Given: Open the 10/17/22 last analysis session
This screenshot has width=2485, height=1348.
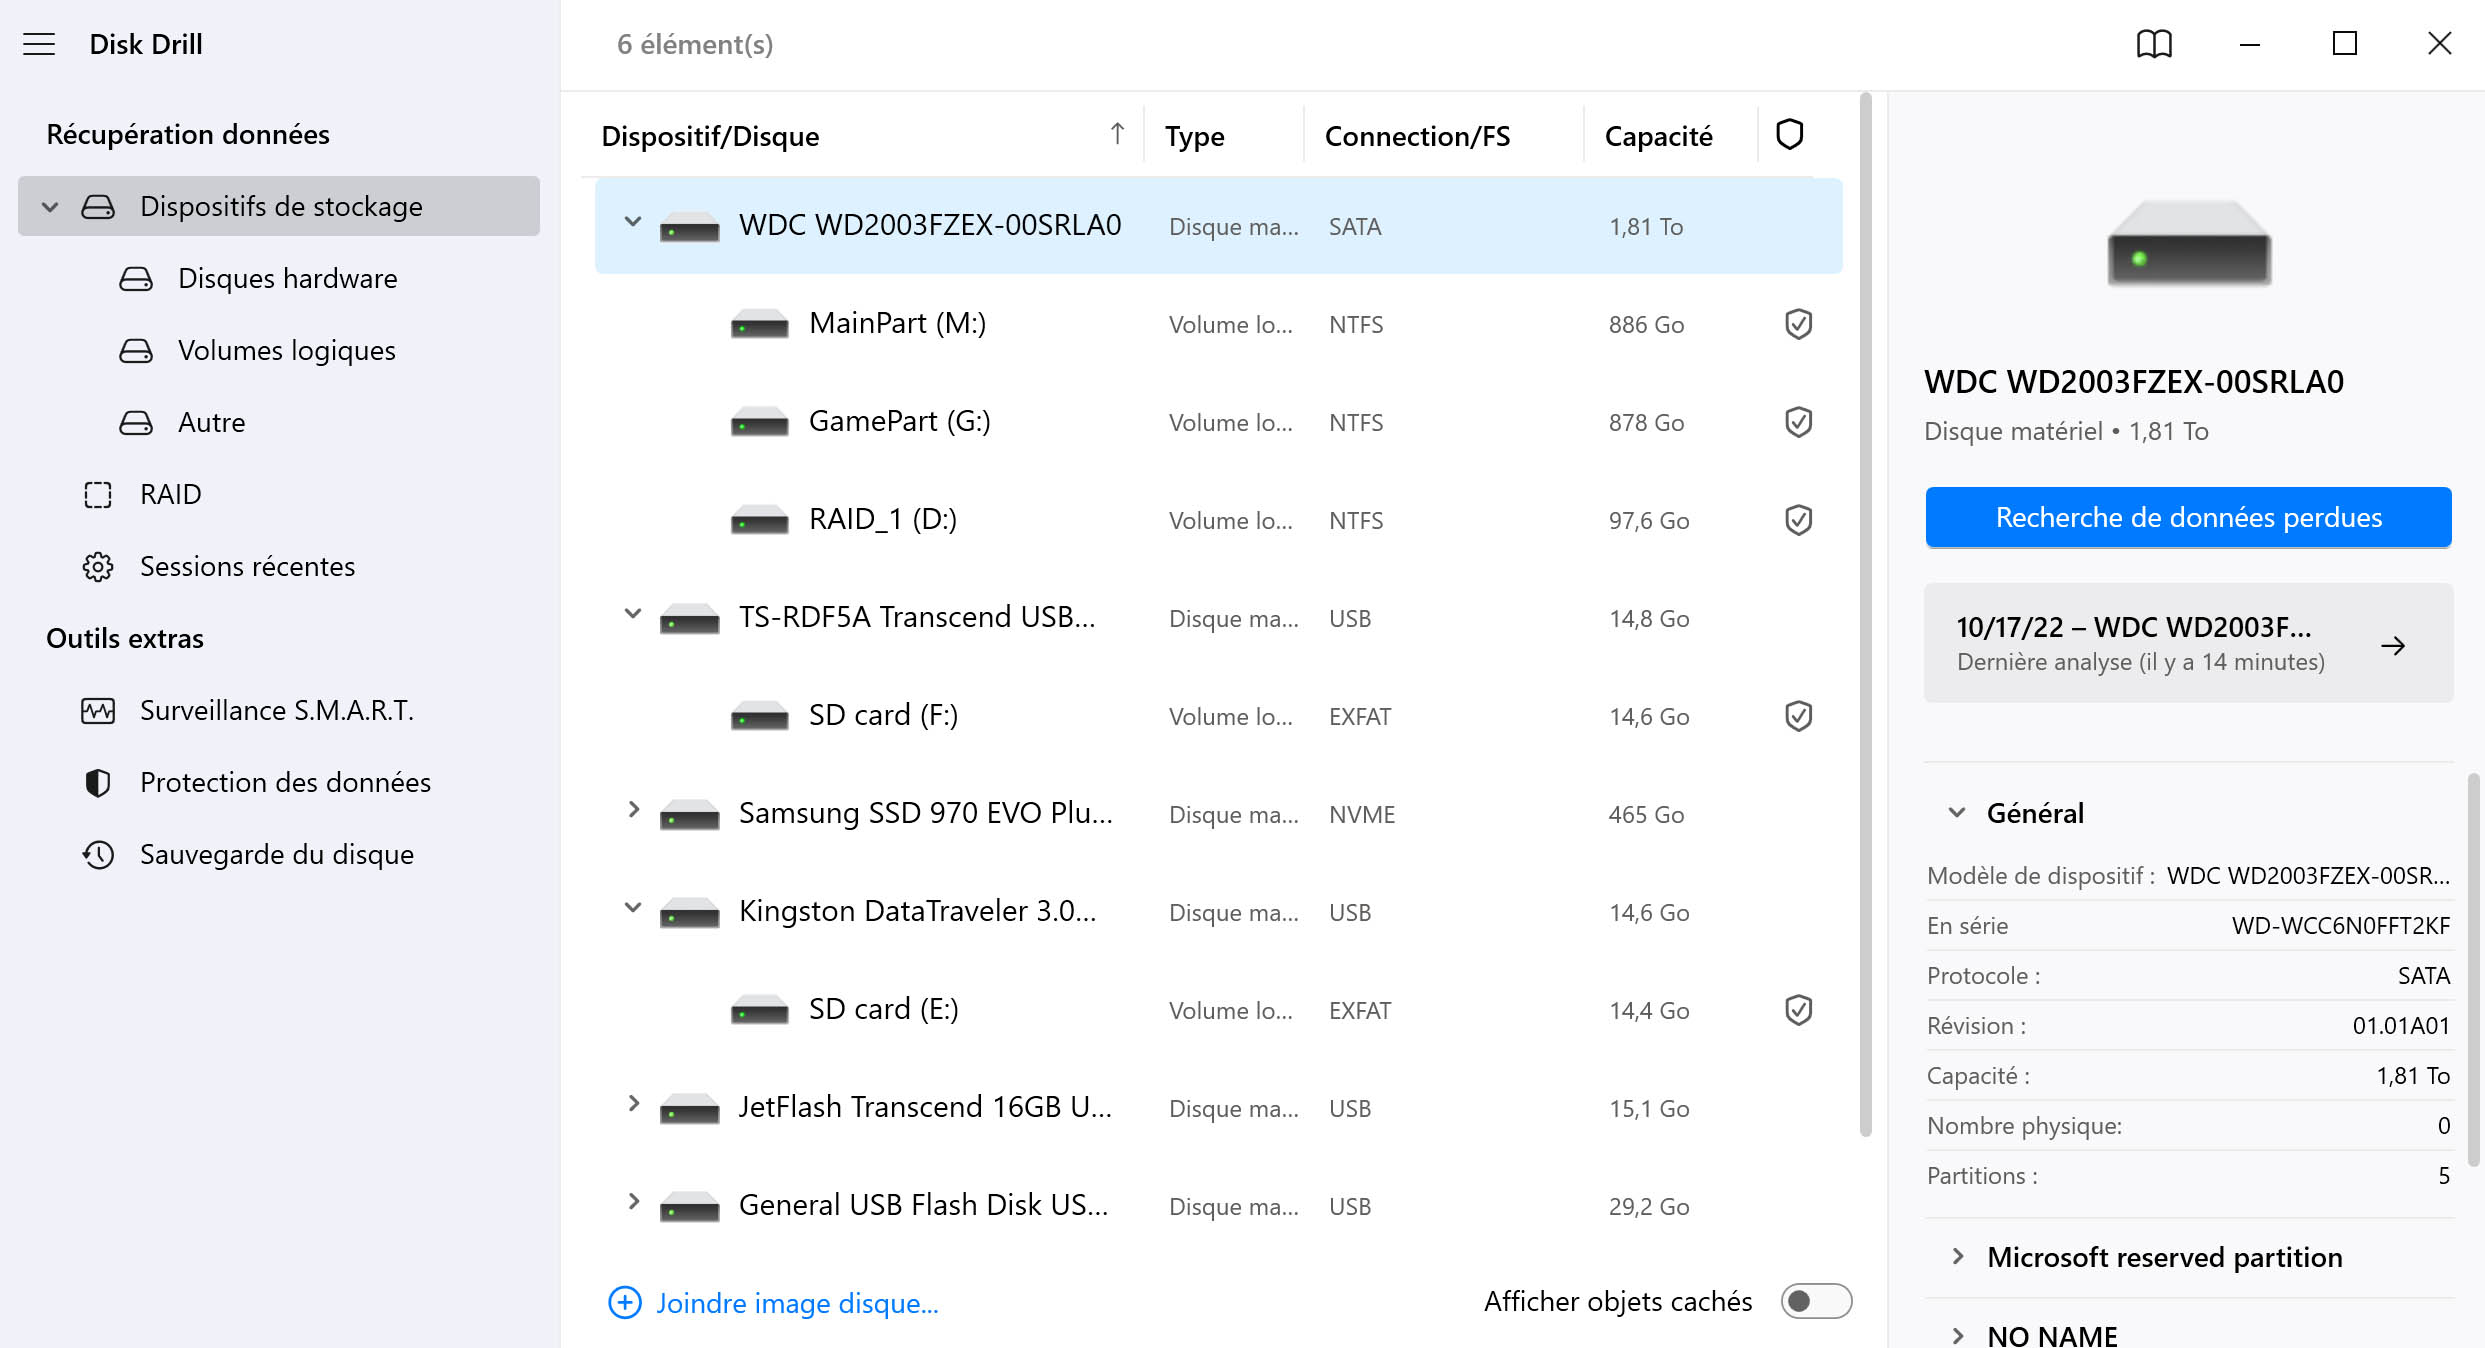Looking at the screenshot, I should point(2188,643).
